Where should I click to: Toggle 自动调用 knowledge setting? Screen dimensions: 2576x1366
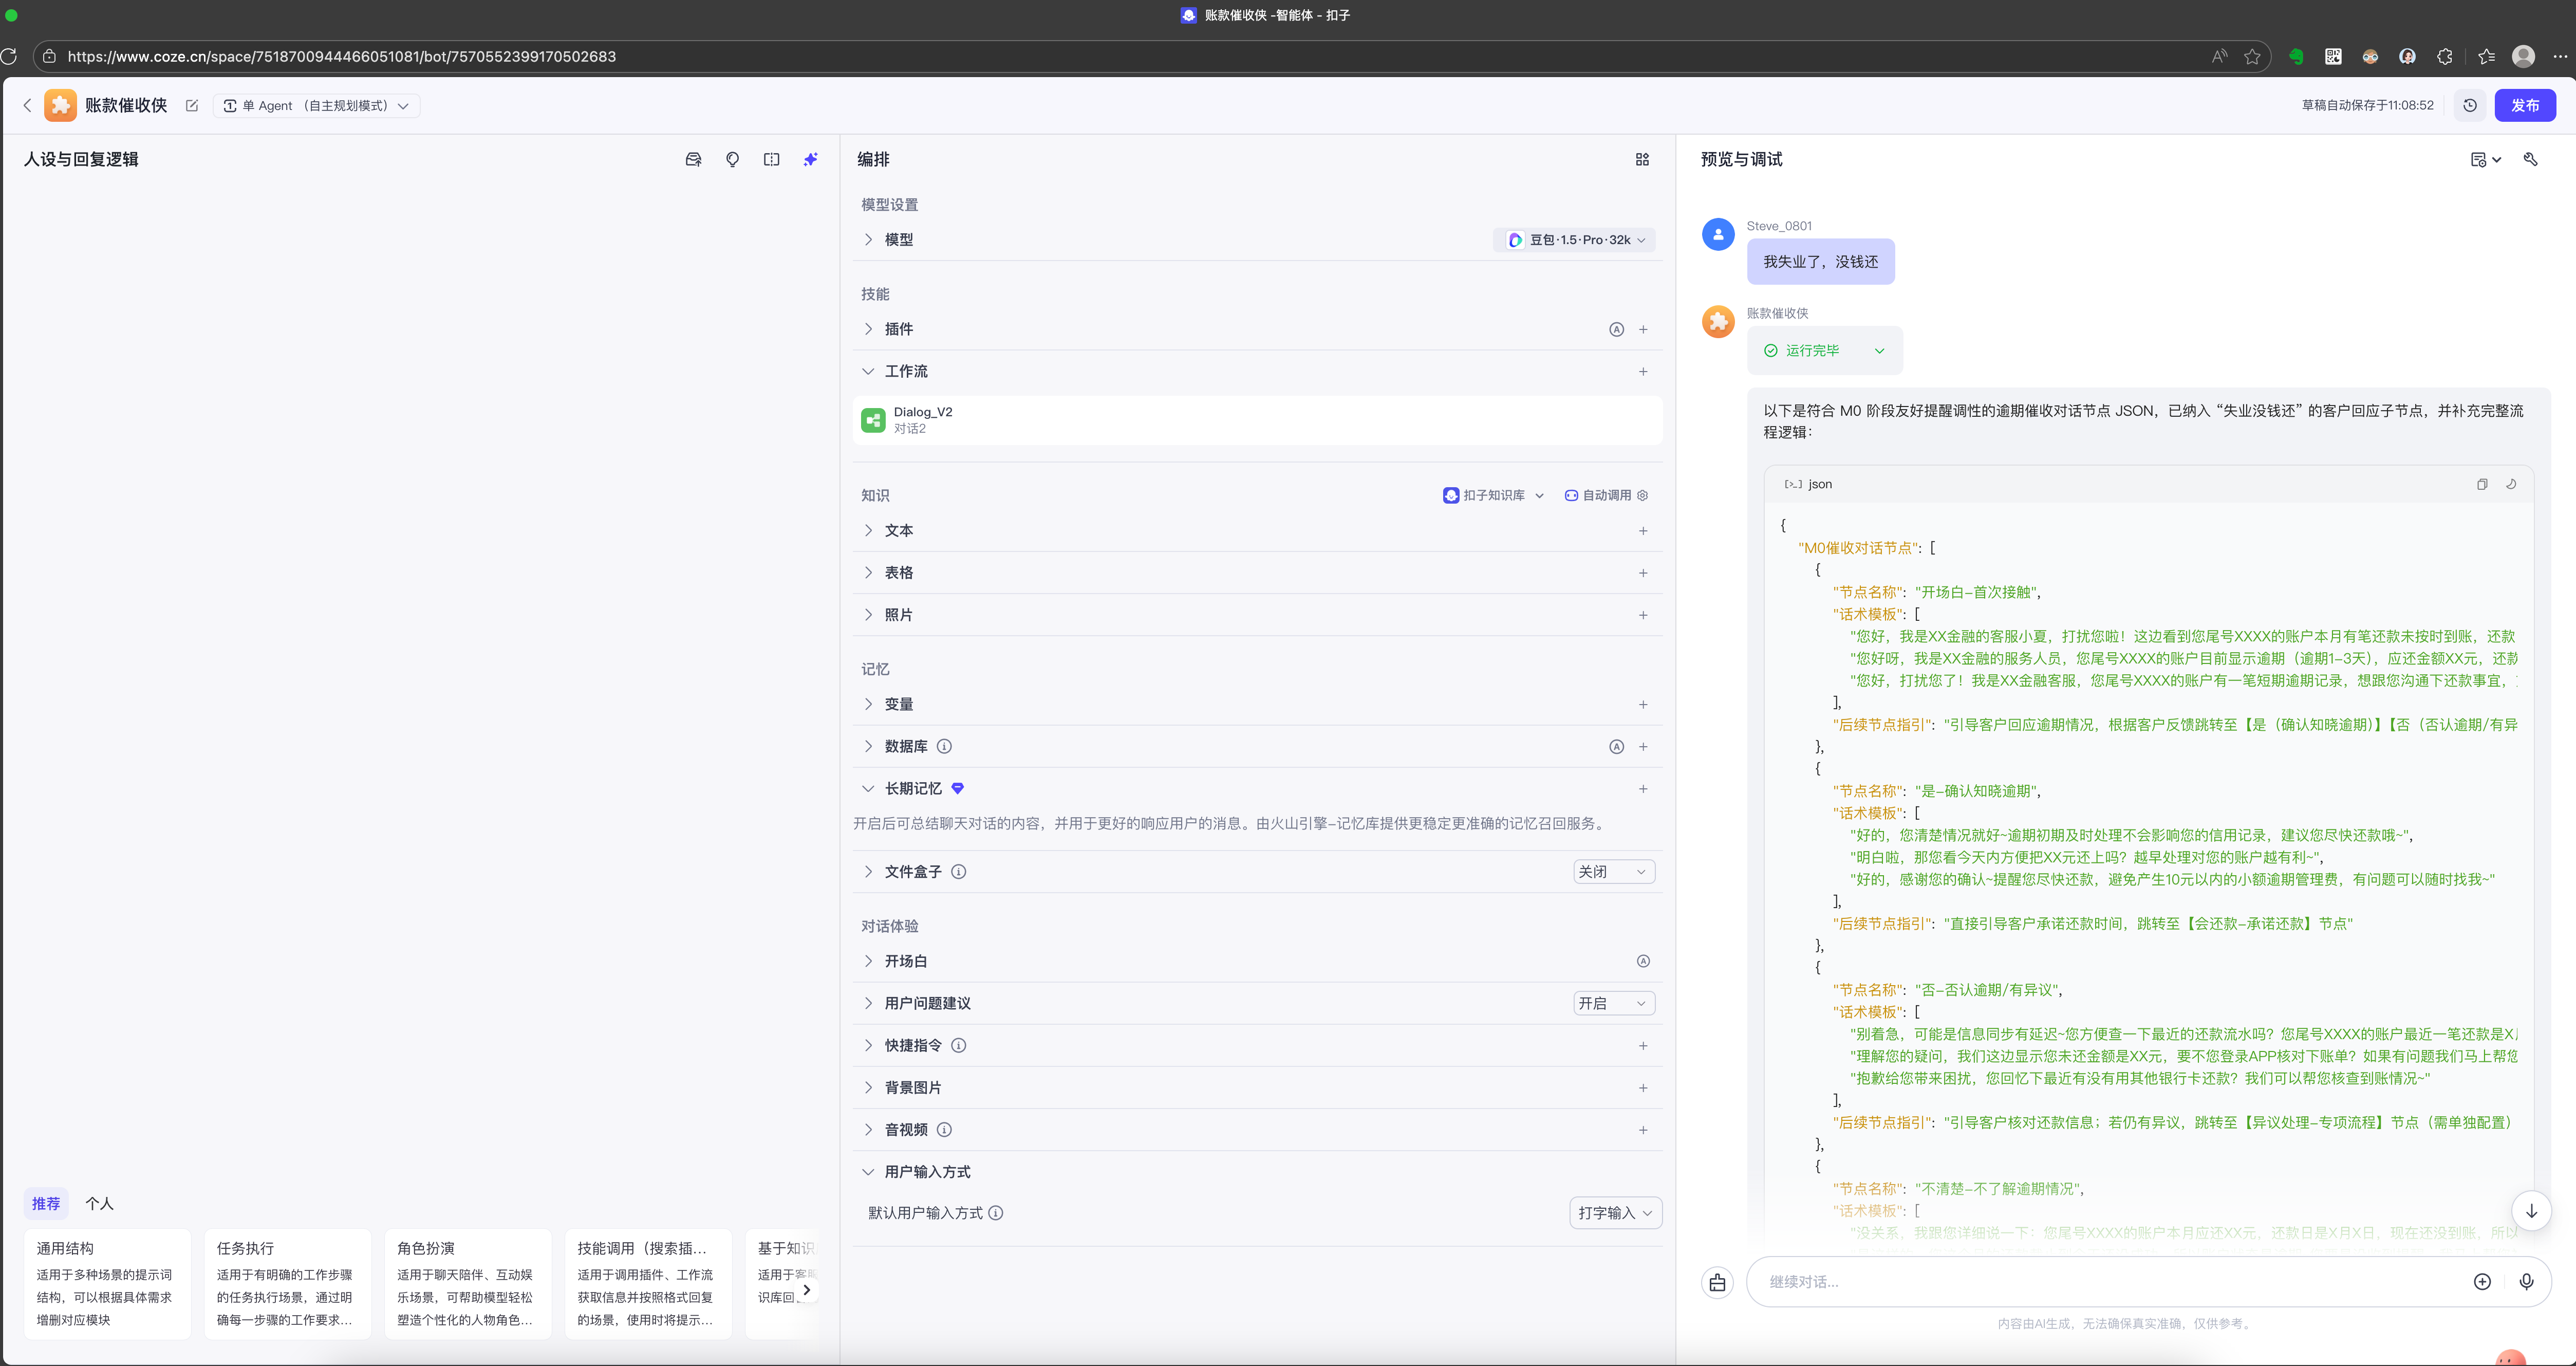coord(1605,495)
